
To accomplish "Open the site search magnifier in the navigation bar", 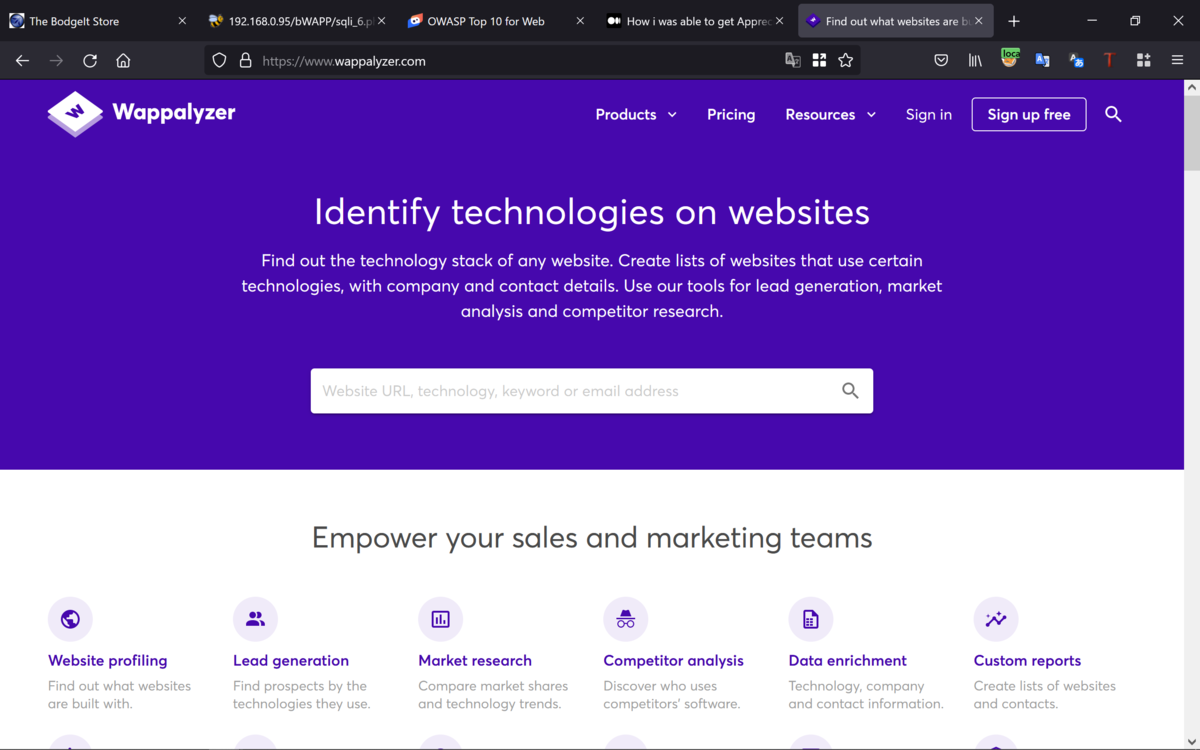I will [x=1113, y=115].
